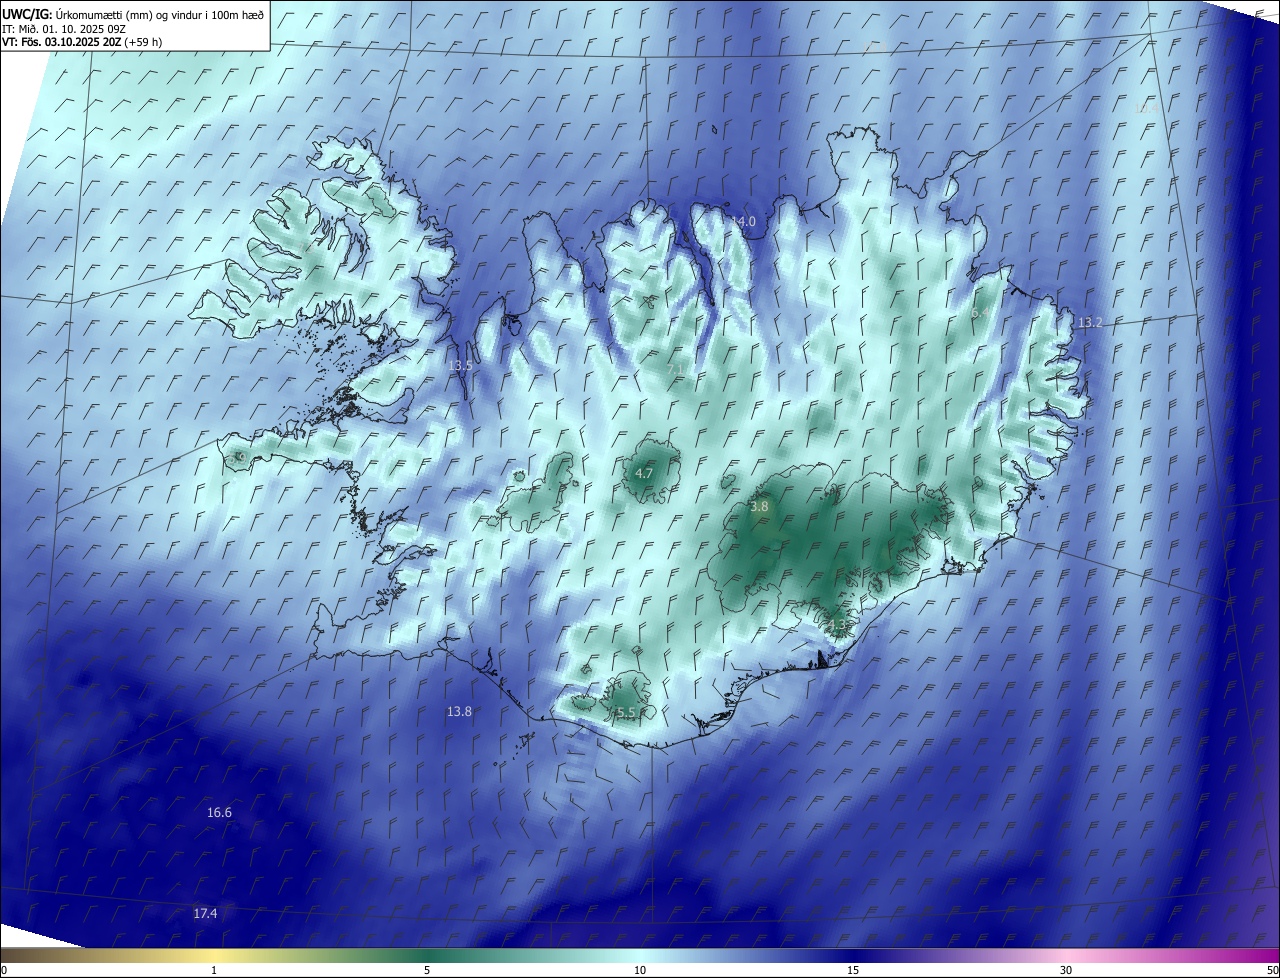
Task: Click the 17.4 value label near the bottom
Action: coord(205,913)
